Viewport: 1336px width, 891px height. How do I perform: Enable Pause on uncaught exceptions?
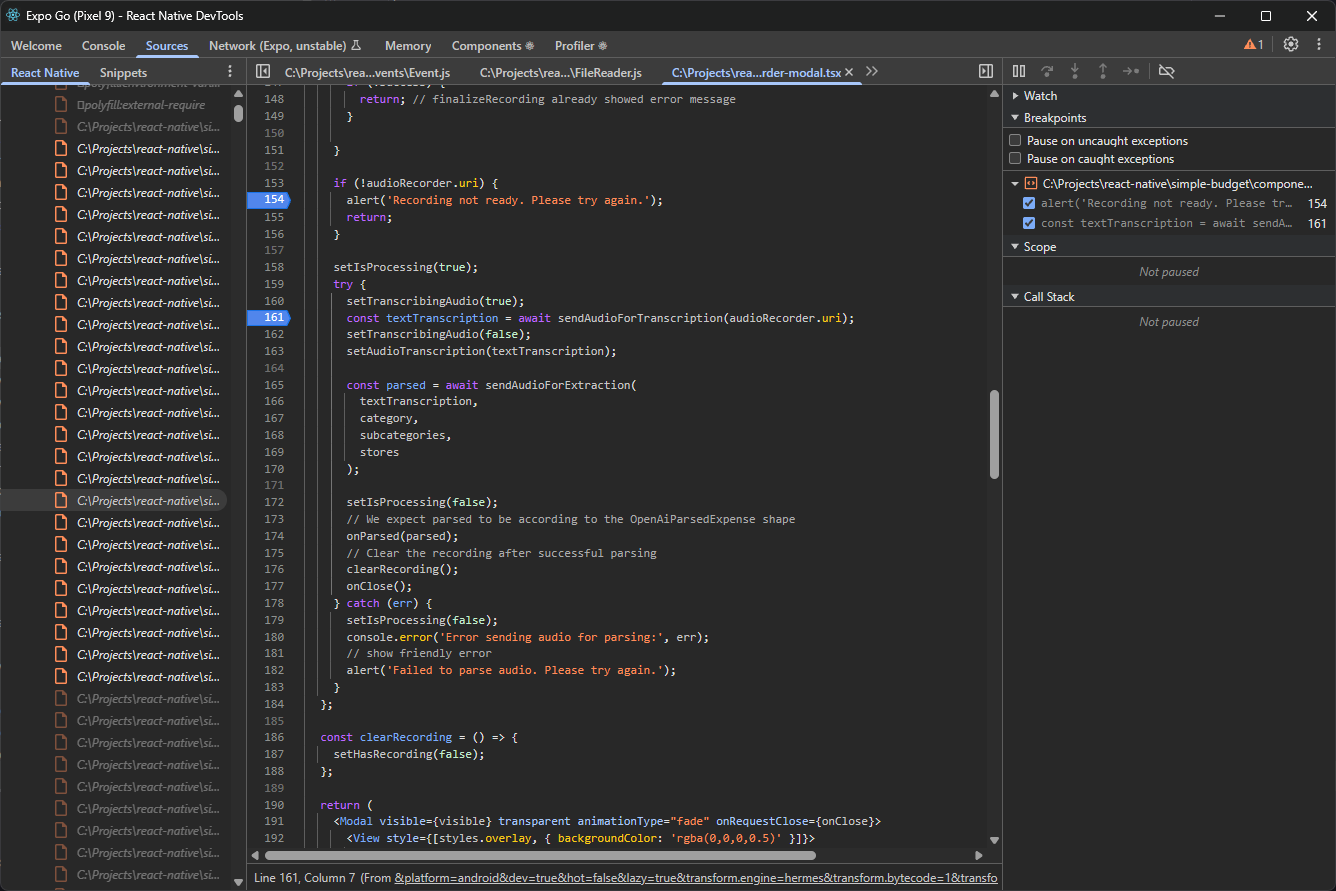click(1014, 140)
